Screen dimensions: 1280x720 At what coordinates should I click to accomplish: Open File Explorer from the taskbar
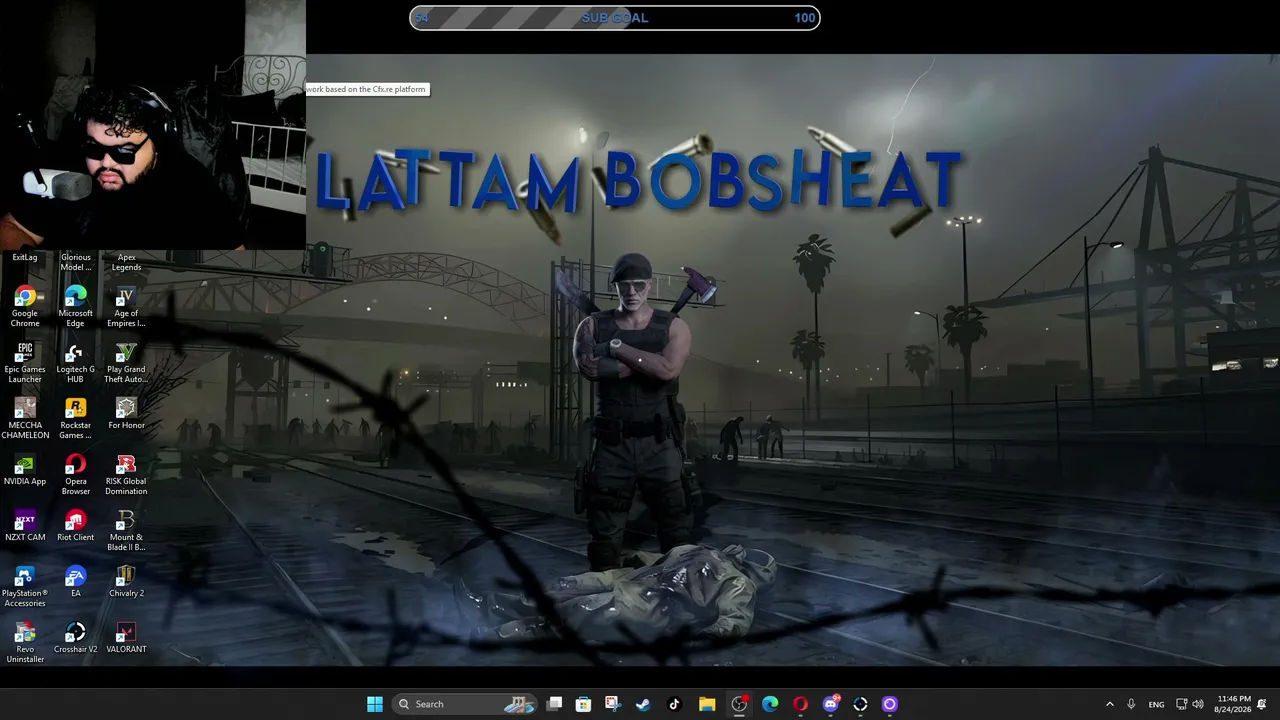[x=707, y=704]
